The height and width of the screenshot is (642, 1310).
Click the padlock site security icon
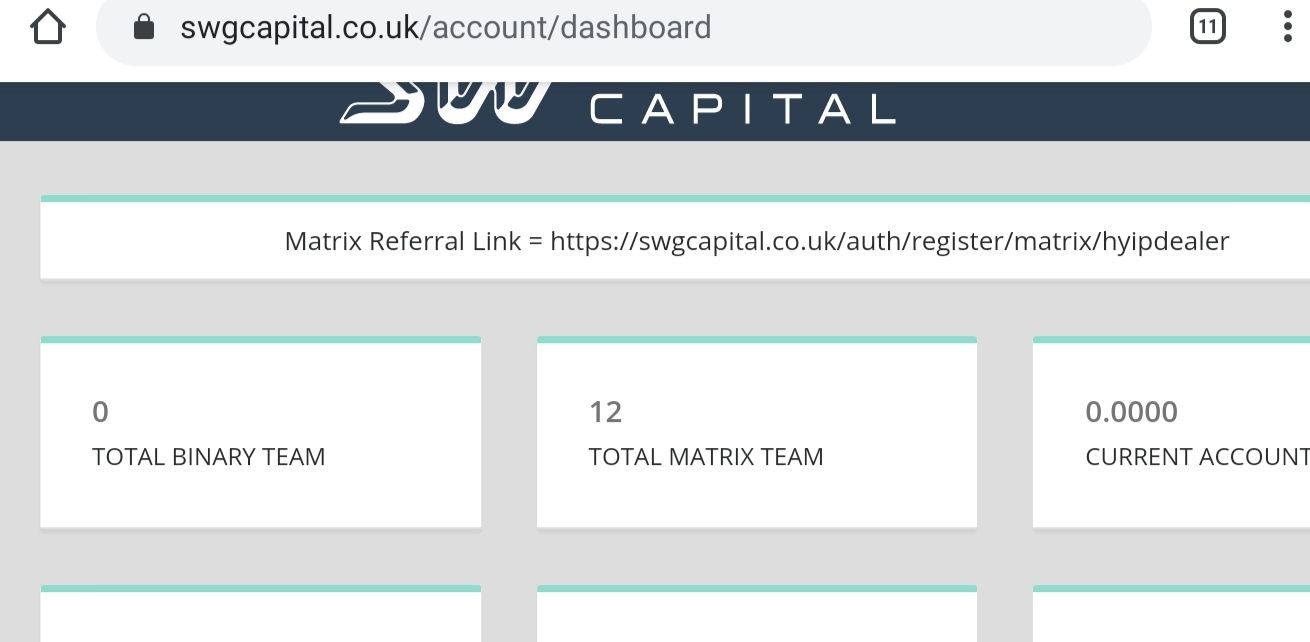pos(144,27)
